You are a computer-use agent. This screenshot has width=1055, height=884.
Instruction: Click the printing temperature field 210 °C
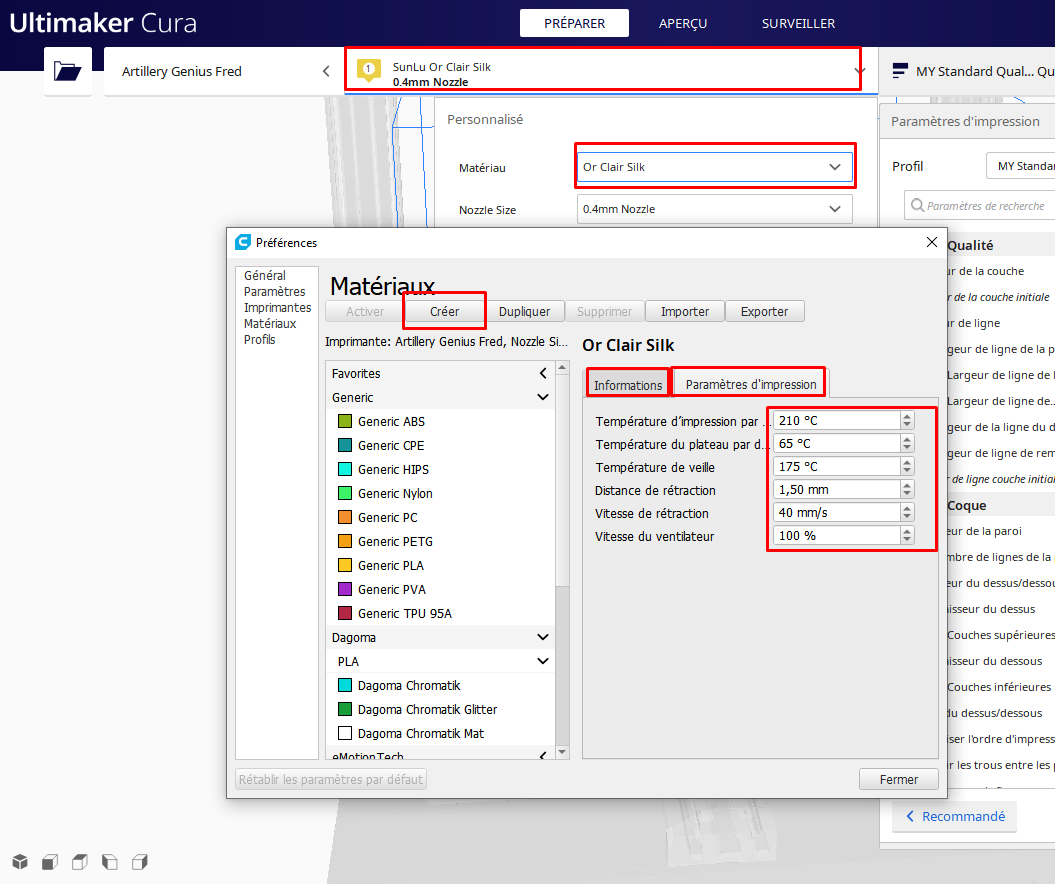tap(836, 420)
